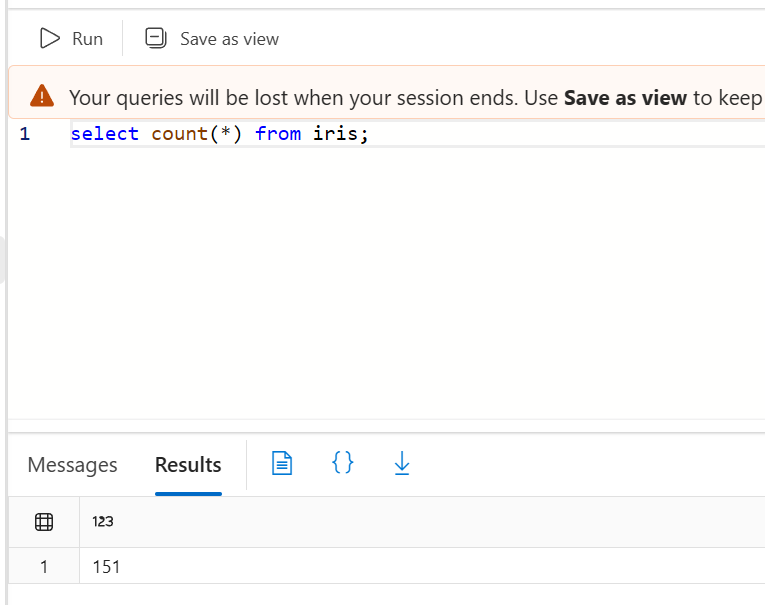This screenshot has height=605, width=765.
Task: Click the Run play triangle icon
Action: pos(49,39)
